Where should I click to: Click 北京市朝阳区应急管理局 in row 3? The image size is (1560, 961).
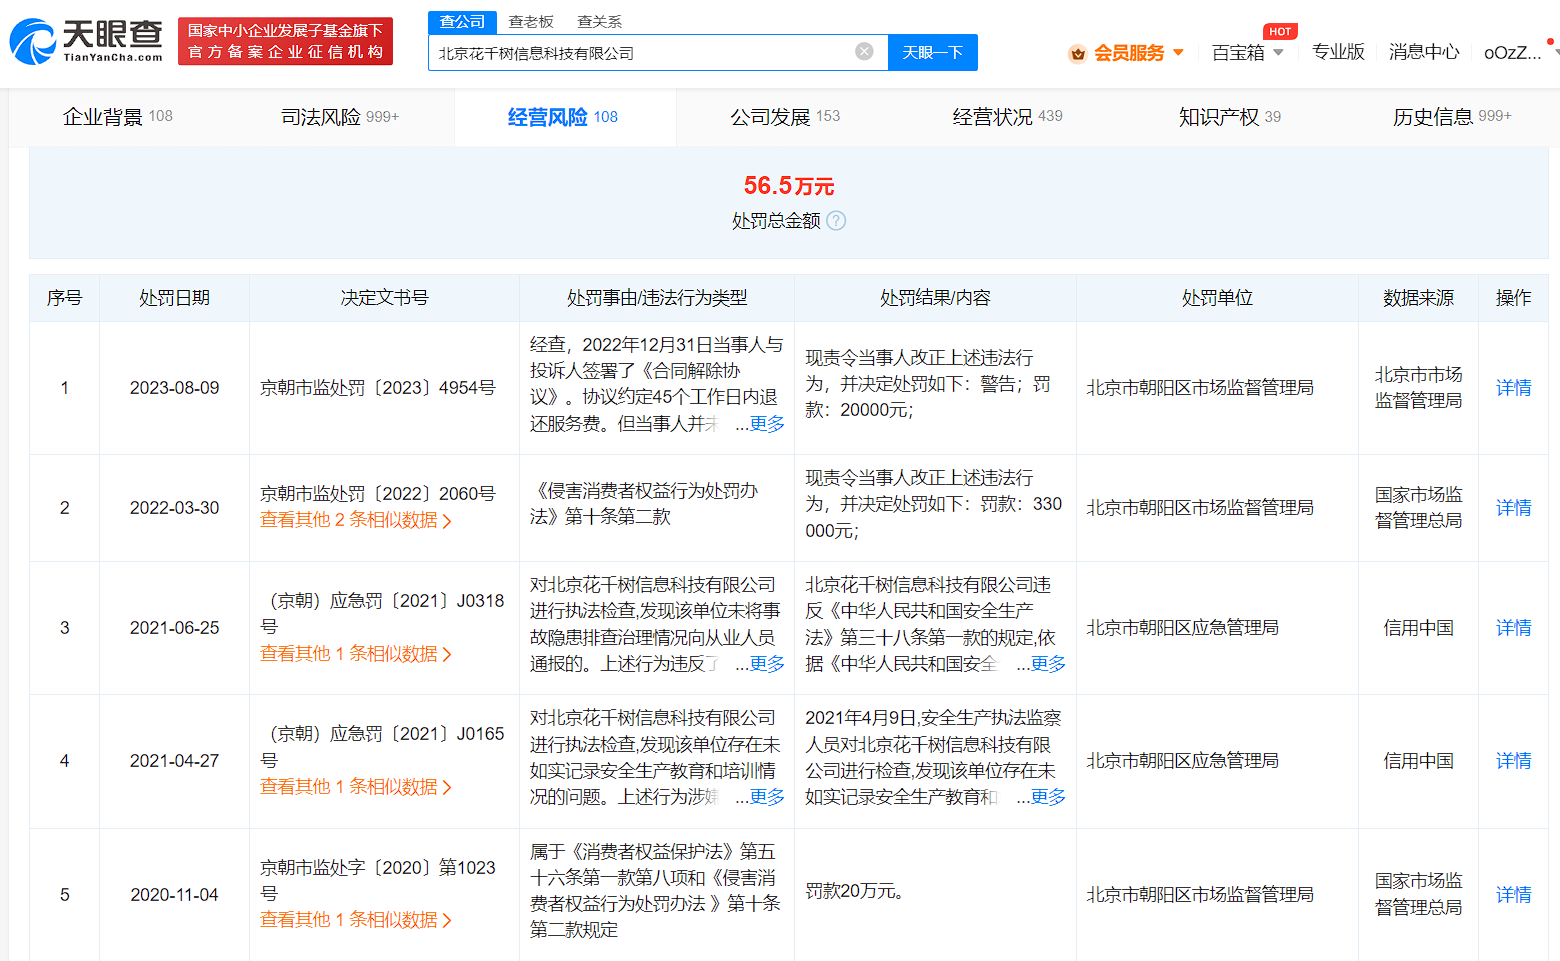click(1183, 628)
